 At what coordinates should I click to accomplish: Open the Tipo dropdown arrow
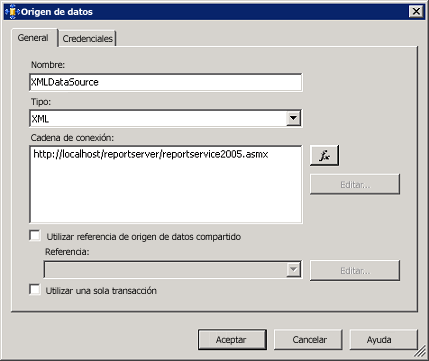click(x=294, y=118)
